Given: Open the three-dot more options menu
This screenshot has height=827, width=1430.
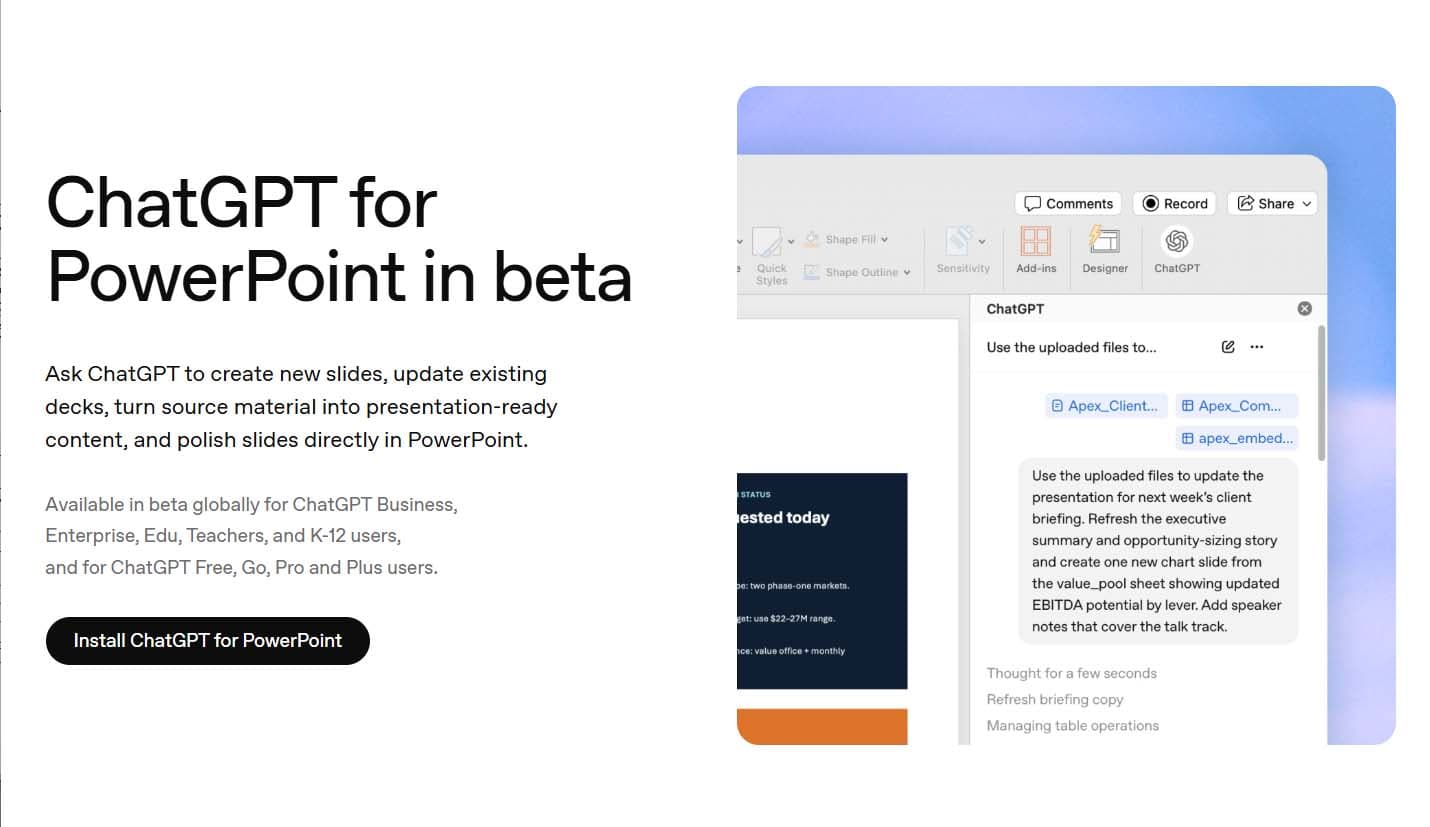Looking at the screenshot, I should tap(1257, 347).
